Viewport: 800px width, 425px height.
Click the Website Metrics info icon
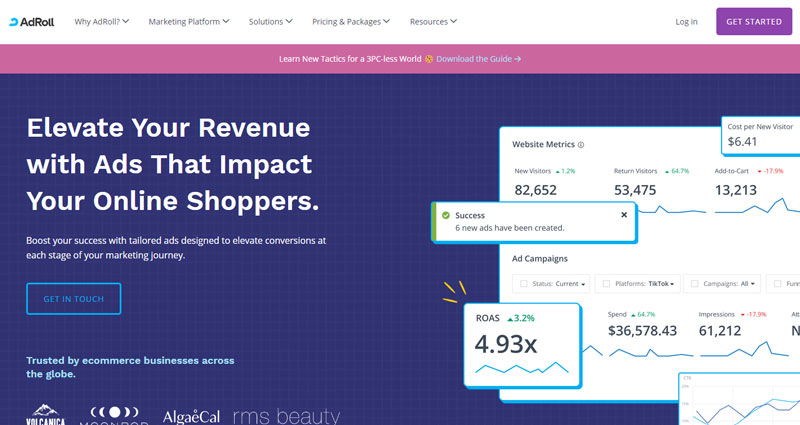[x=581, y=145]
